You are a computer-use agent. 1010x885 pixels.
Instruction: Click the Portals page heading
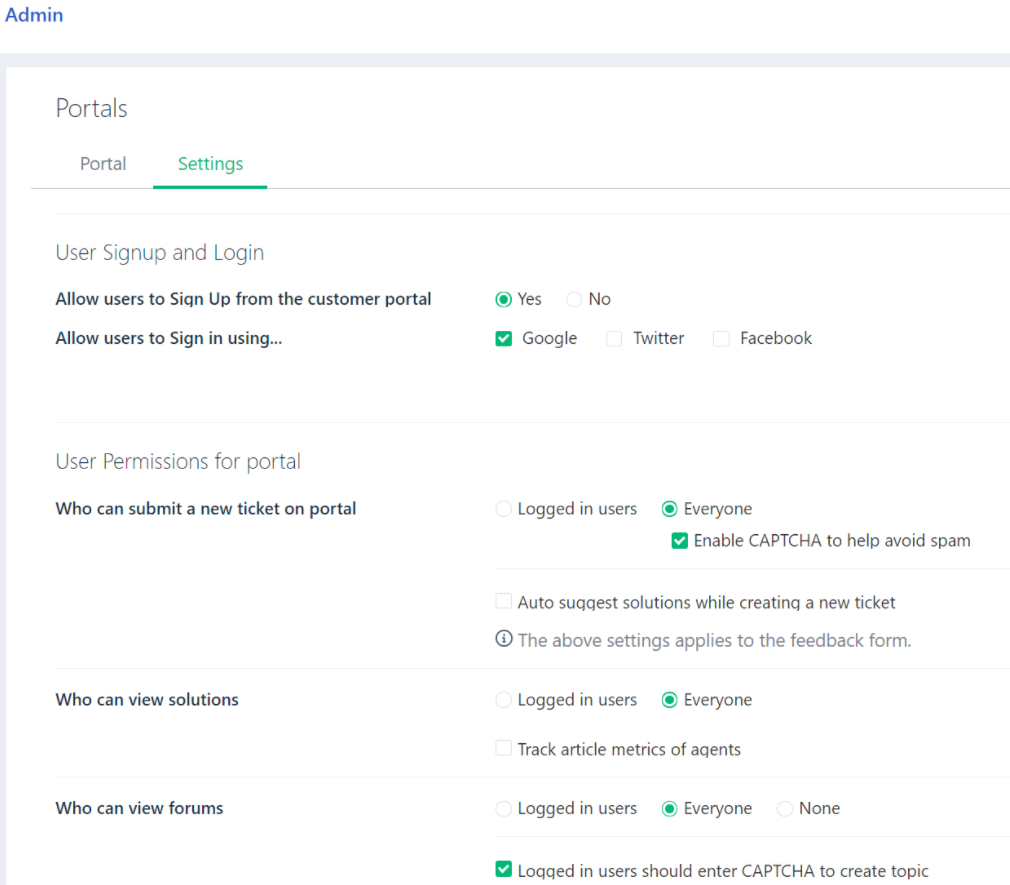pos(91,108)
